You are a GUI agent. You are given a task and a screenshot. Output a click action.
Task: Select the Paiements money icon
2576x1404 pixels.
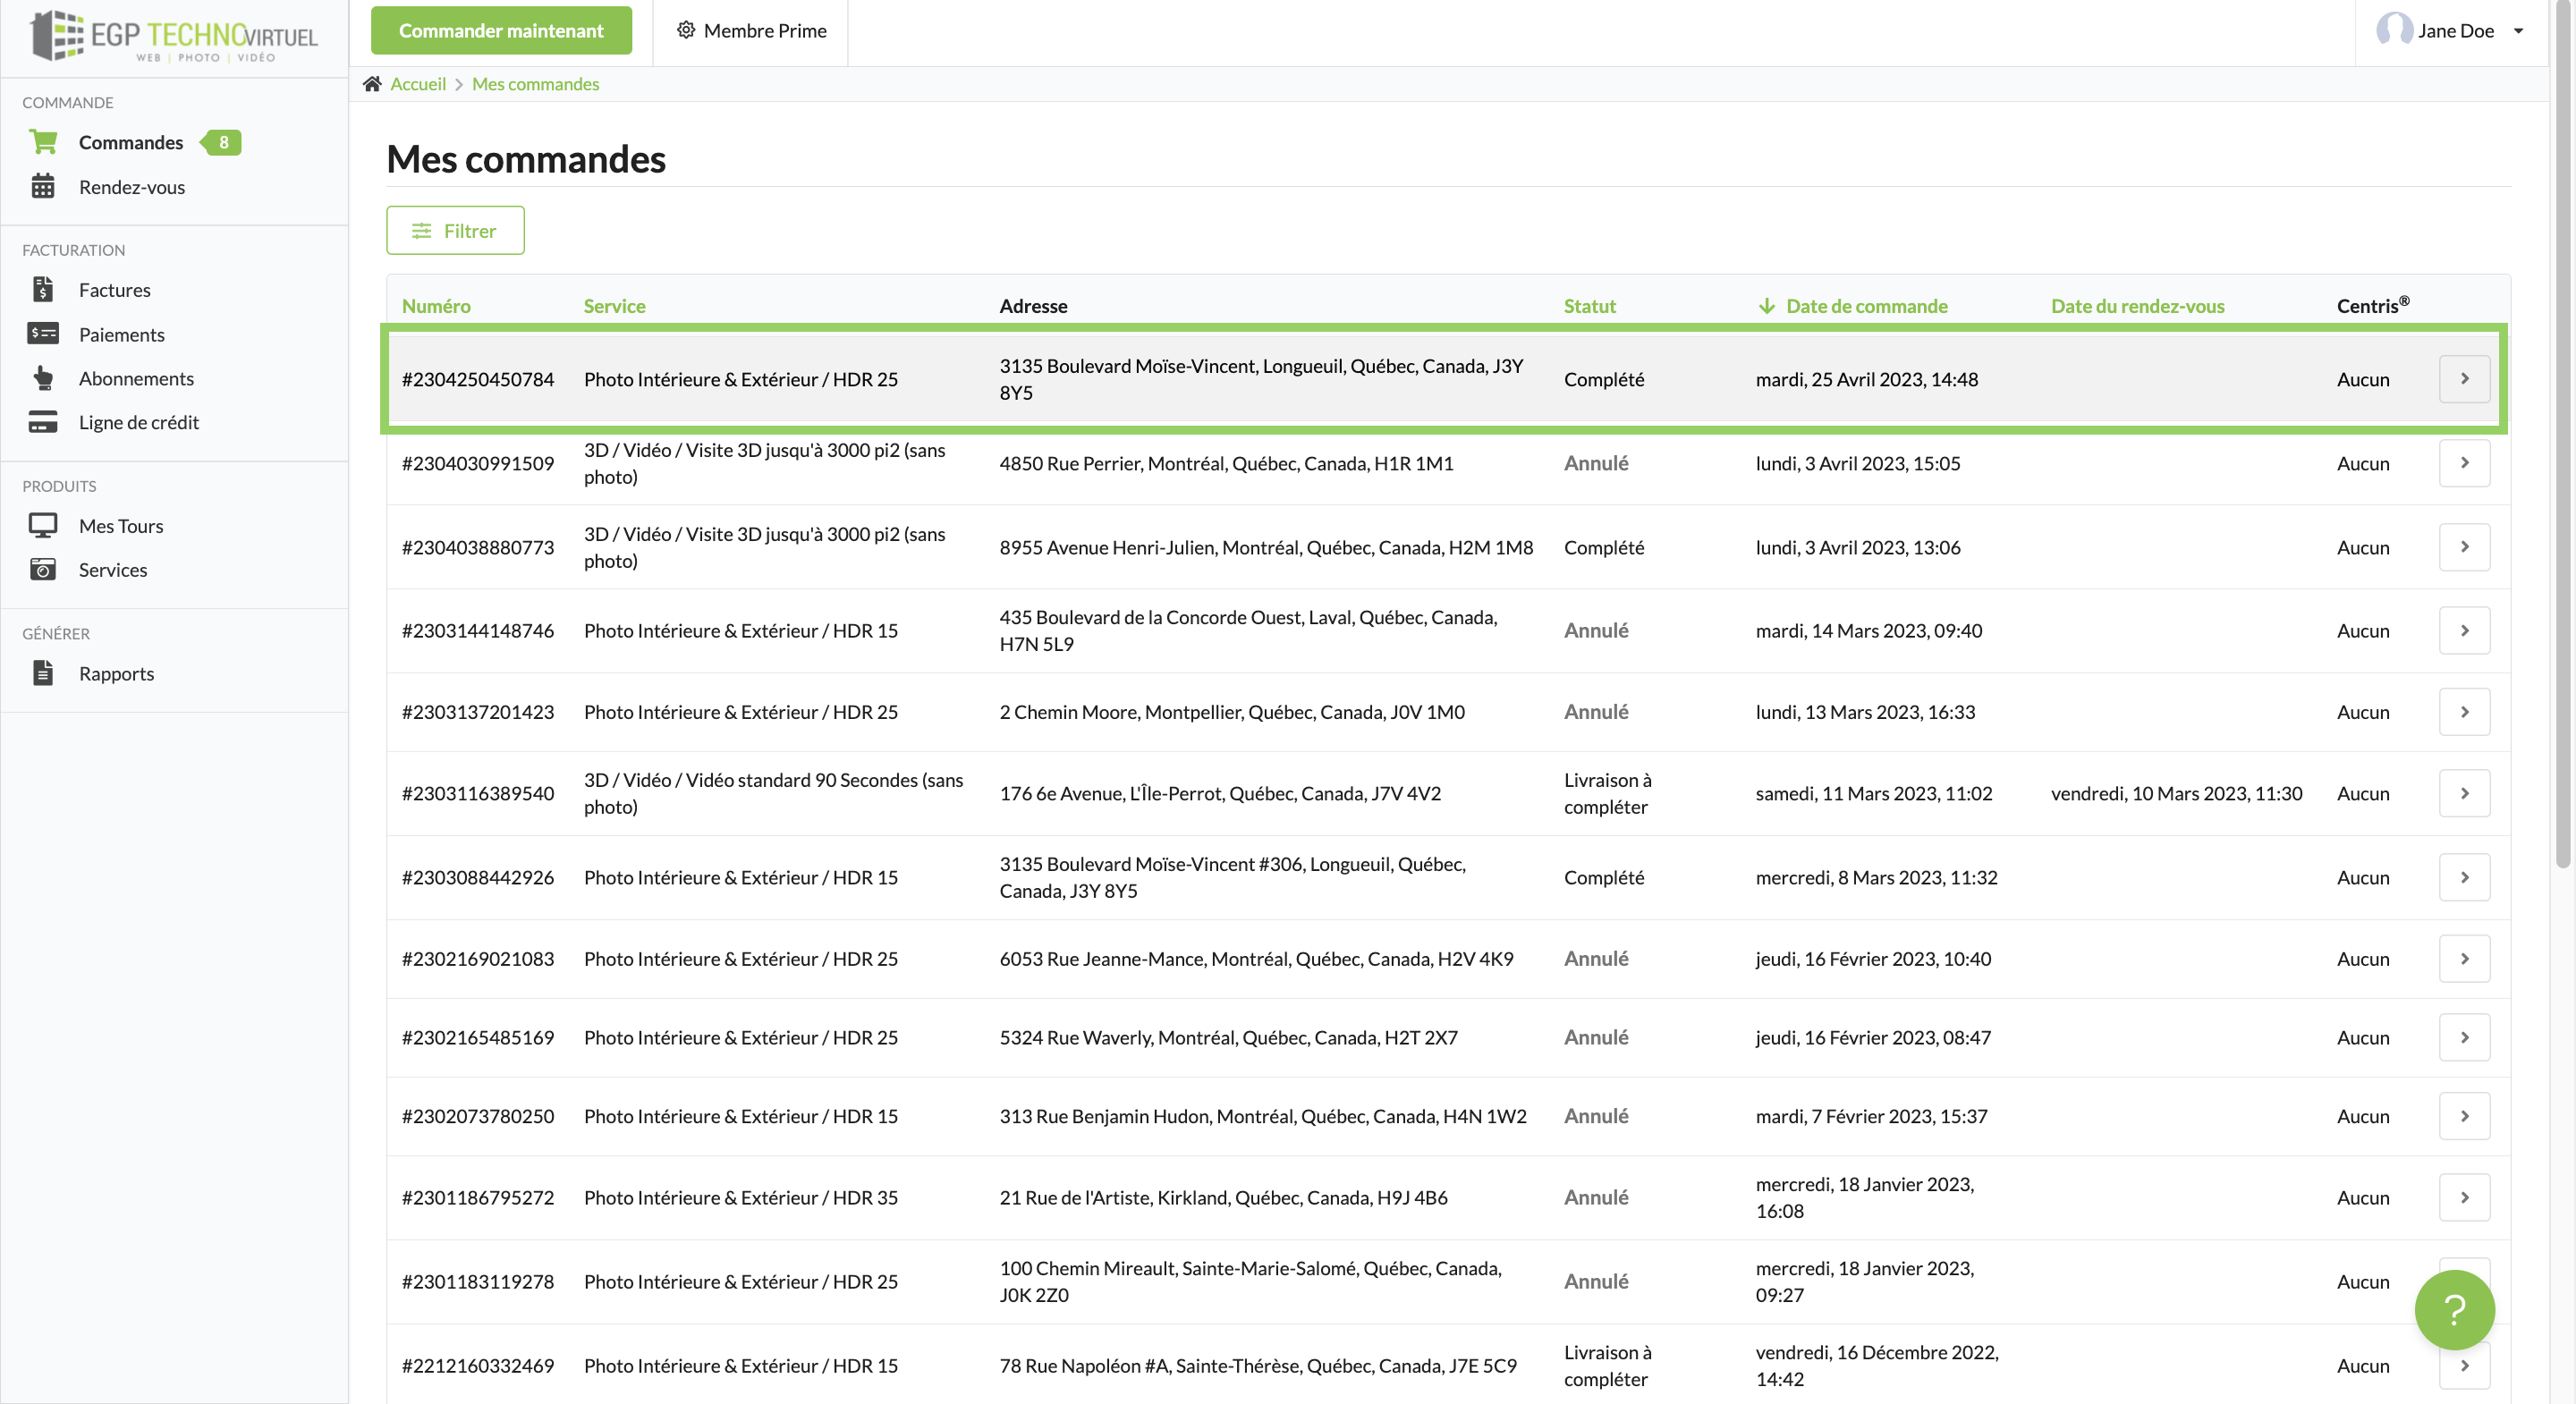[43, 334]
